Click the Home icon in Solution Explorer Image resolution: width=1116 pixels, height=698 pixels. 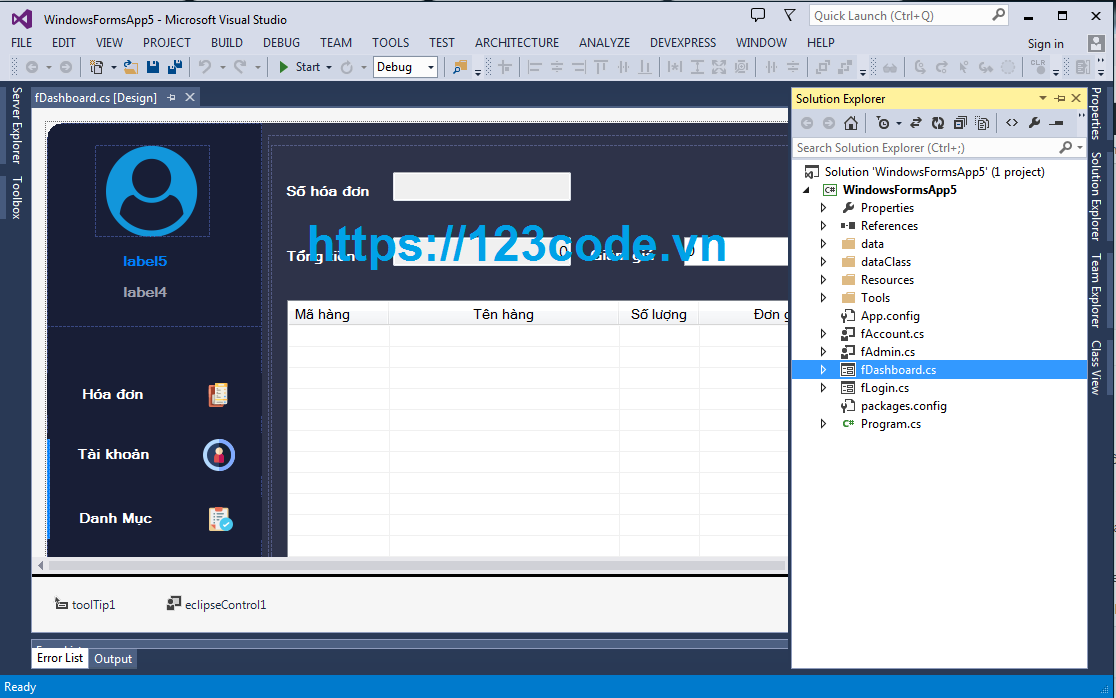point(850,122)
